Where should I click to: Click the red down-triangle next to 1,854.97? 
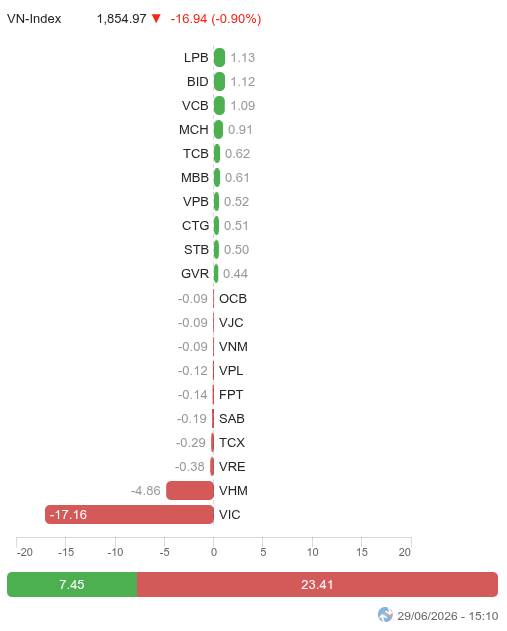point(156,19)
